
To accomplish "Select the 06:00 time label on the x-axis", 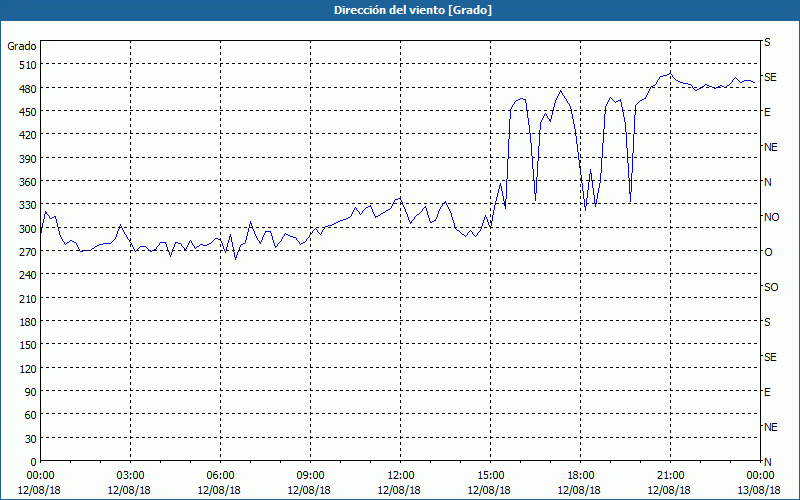I will coord(220,476).
